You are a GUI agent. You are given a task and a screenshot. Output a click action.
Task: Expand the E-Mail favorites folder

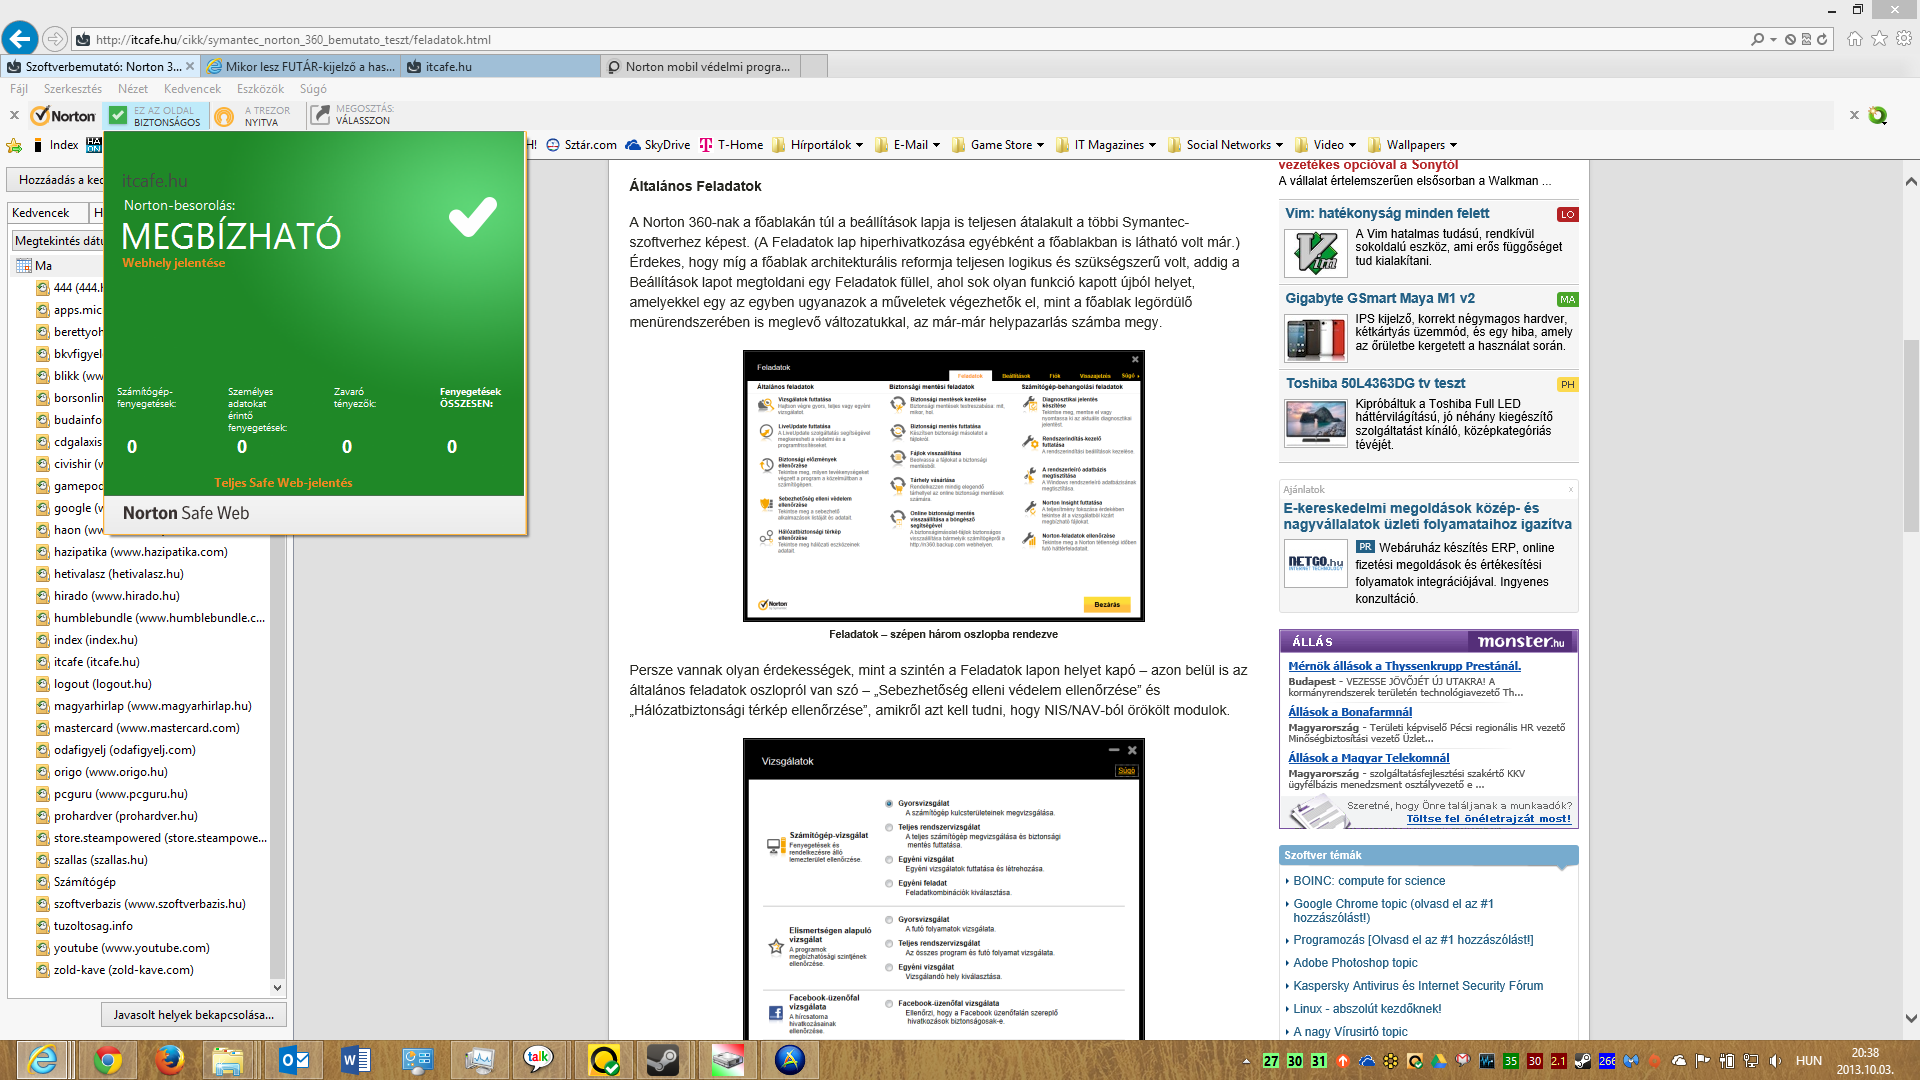click(x=907, y=145)
